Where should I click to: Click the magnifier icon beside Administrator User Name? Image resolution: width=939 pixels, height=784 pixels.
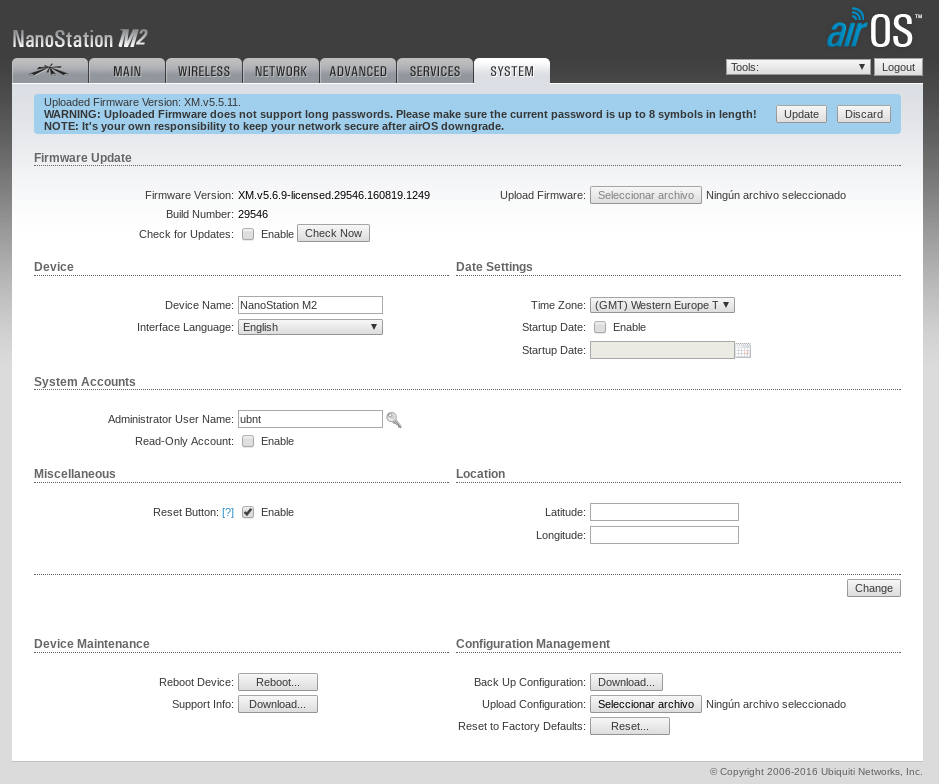click(394, 420)
